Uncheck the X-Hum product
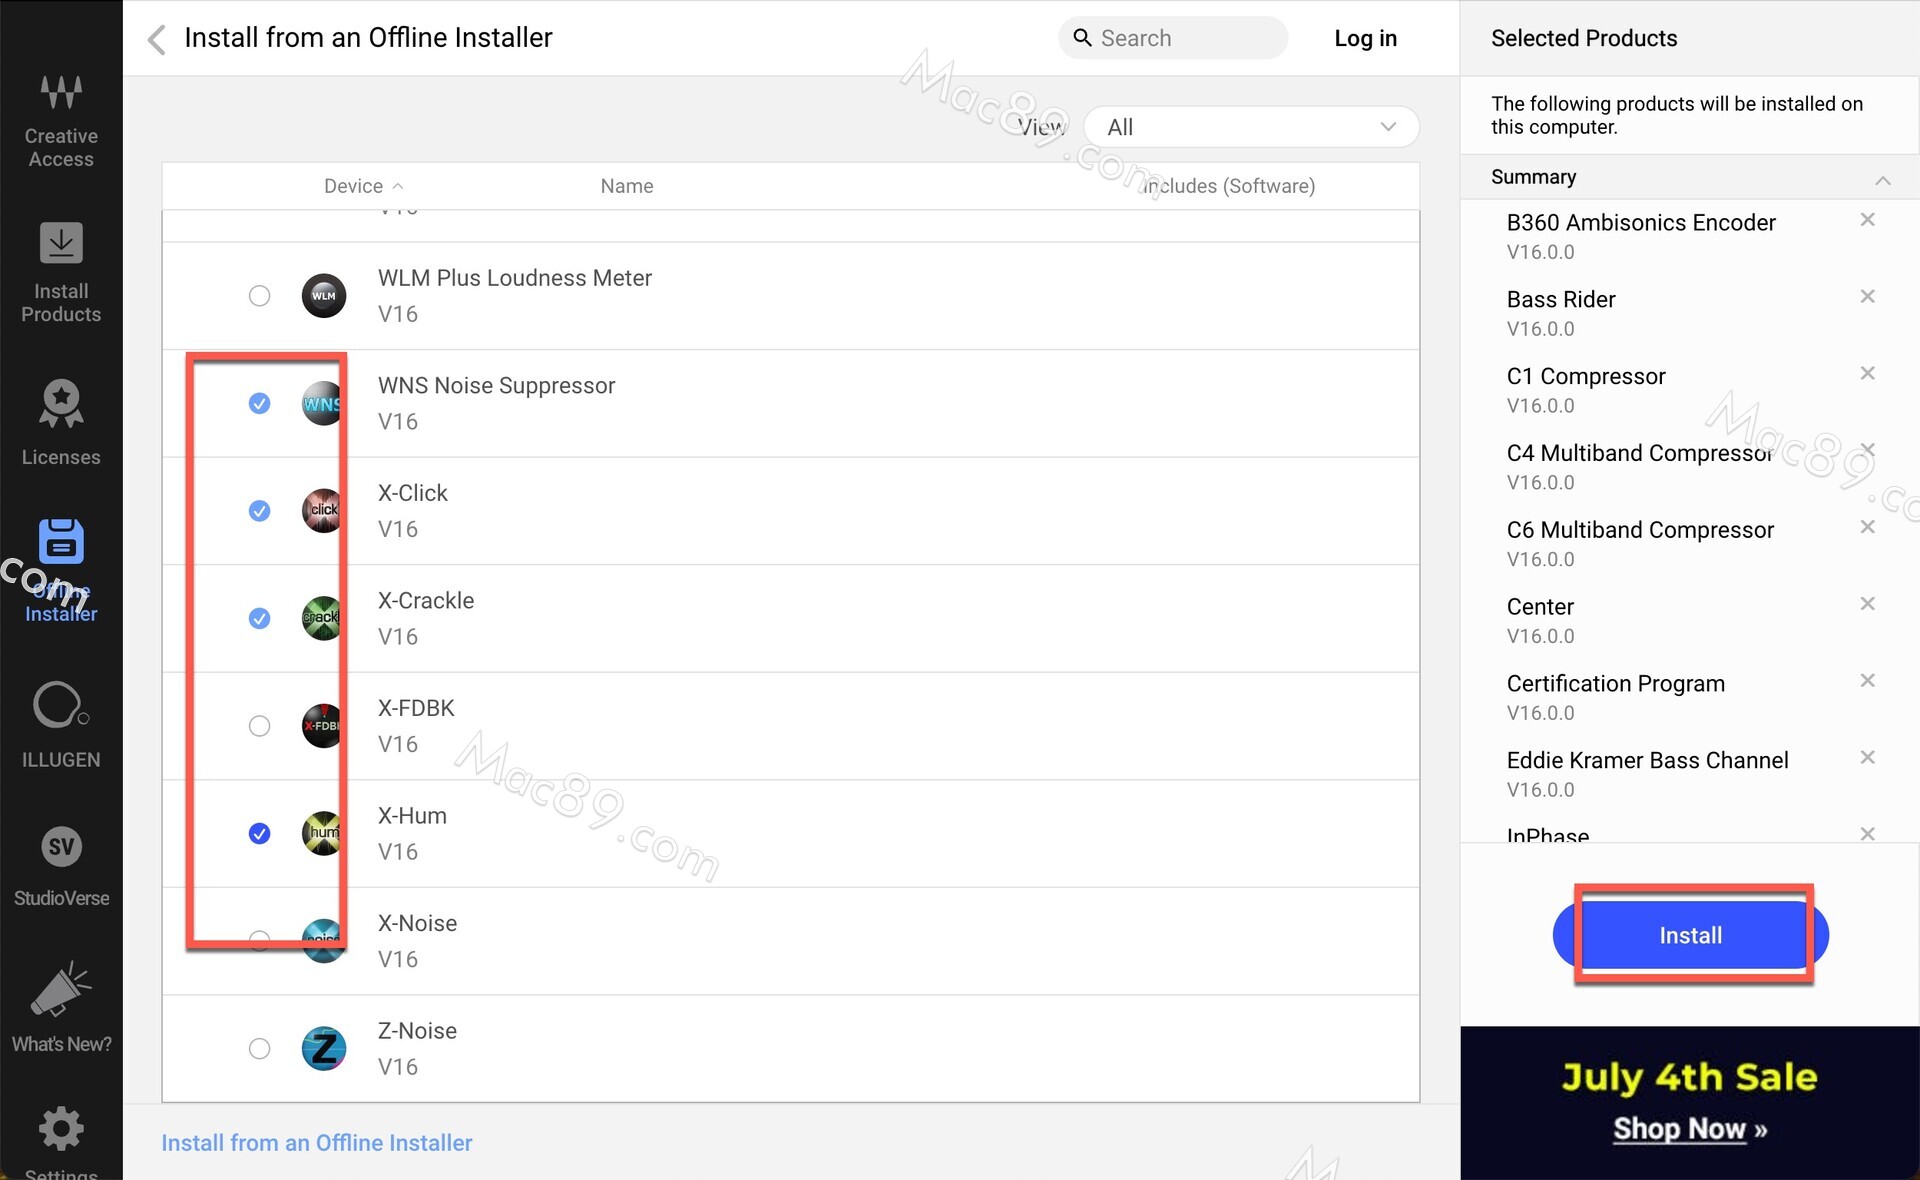Viewport: 1920px width, 1180px height. [x=259, y=833]
